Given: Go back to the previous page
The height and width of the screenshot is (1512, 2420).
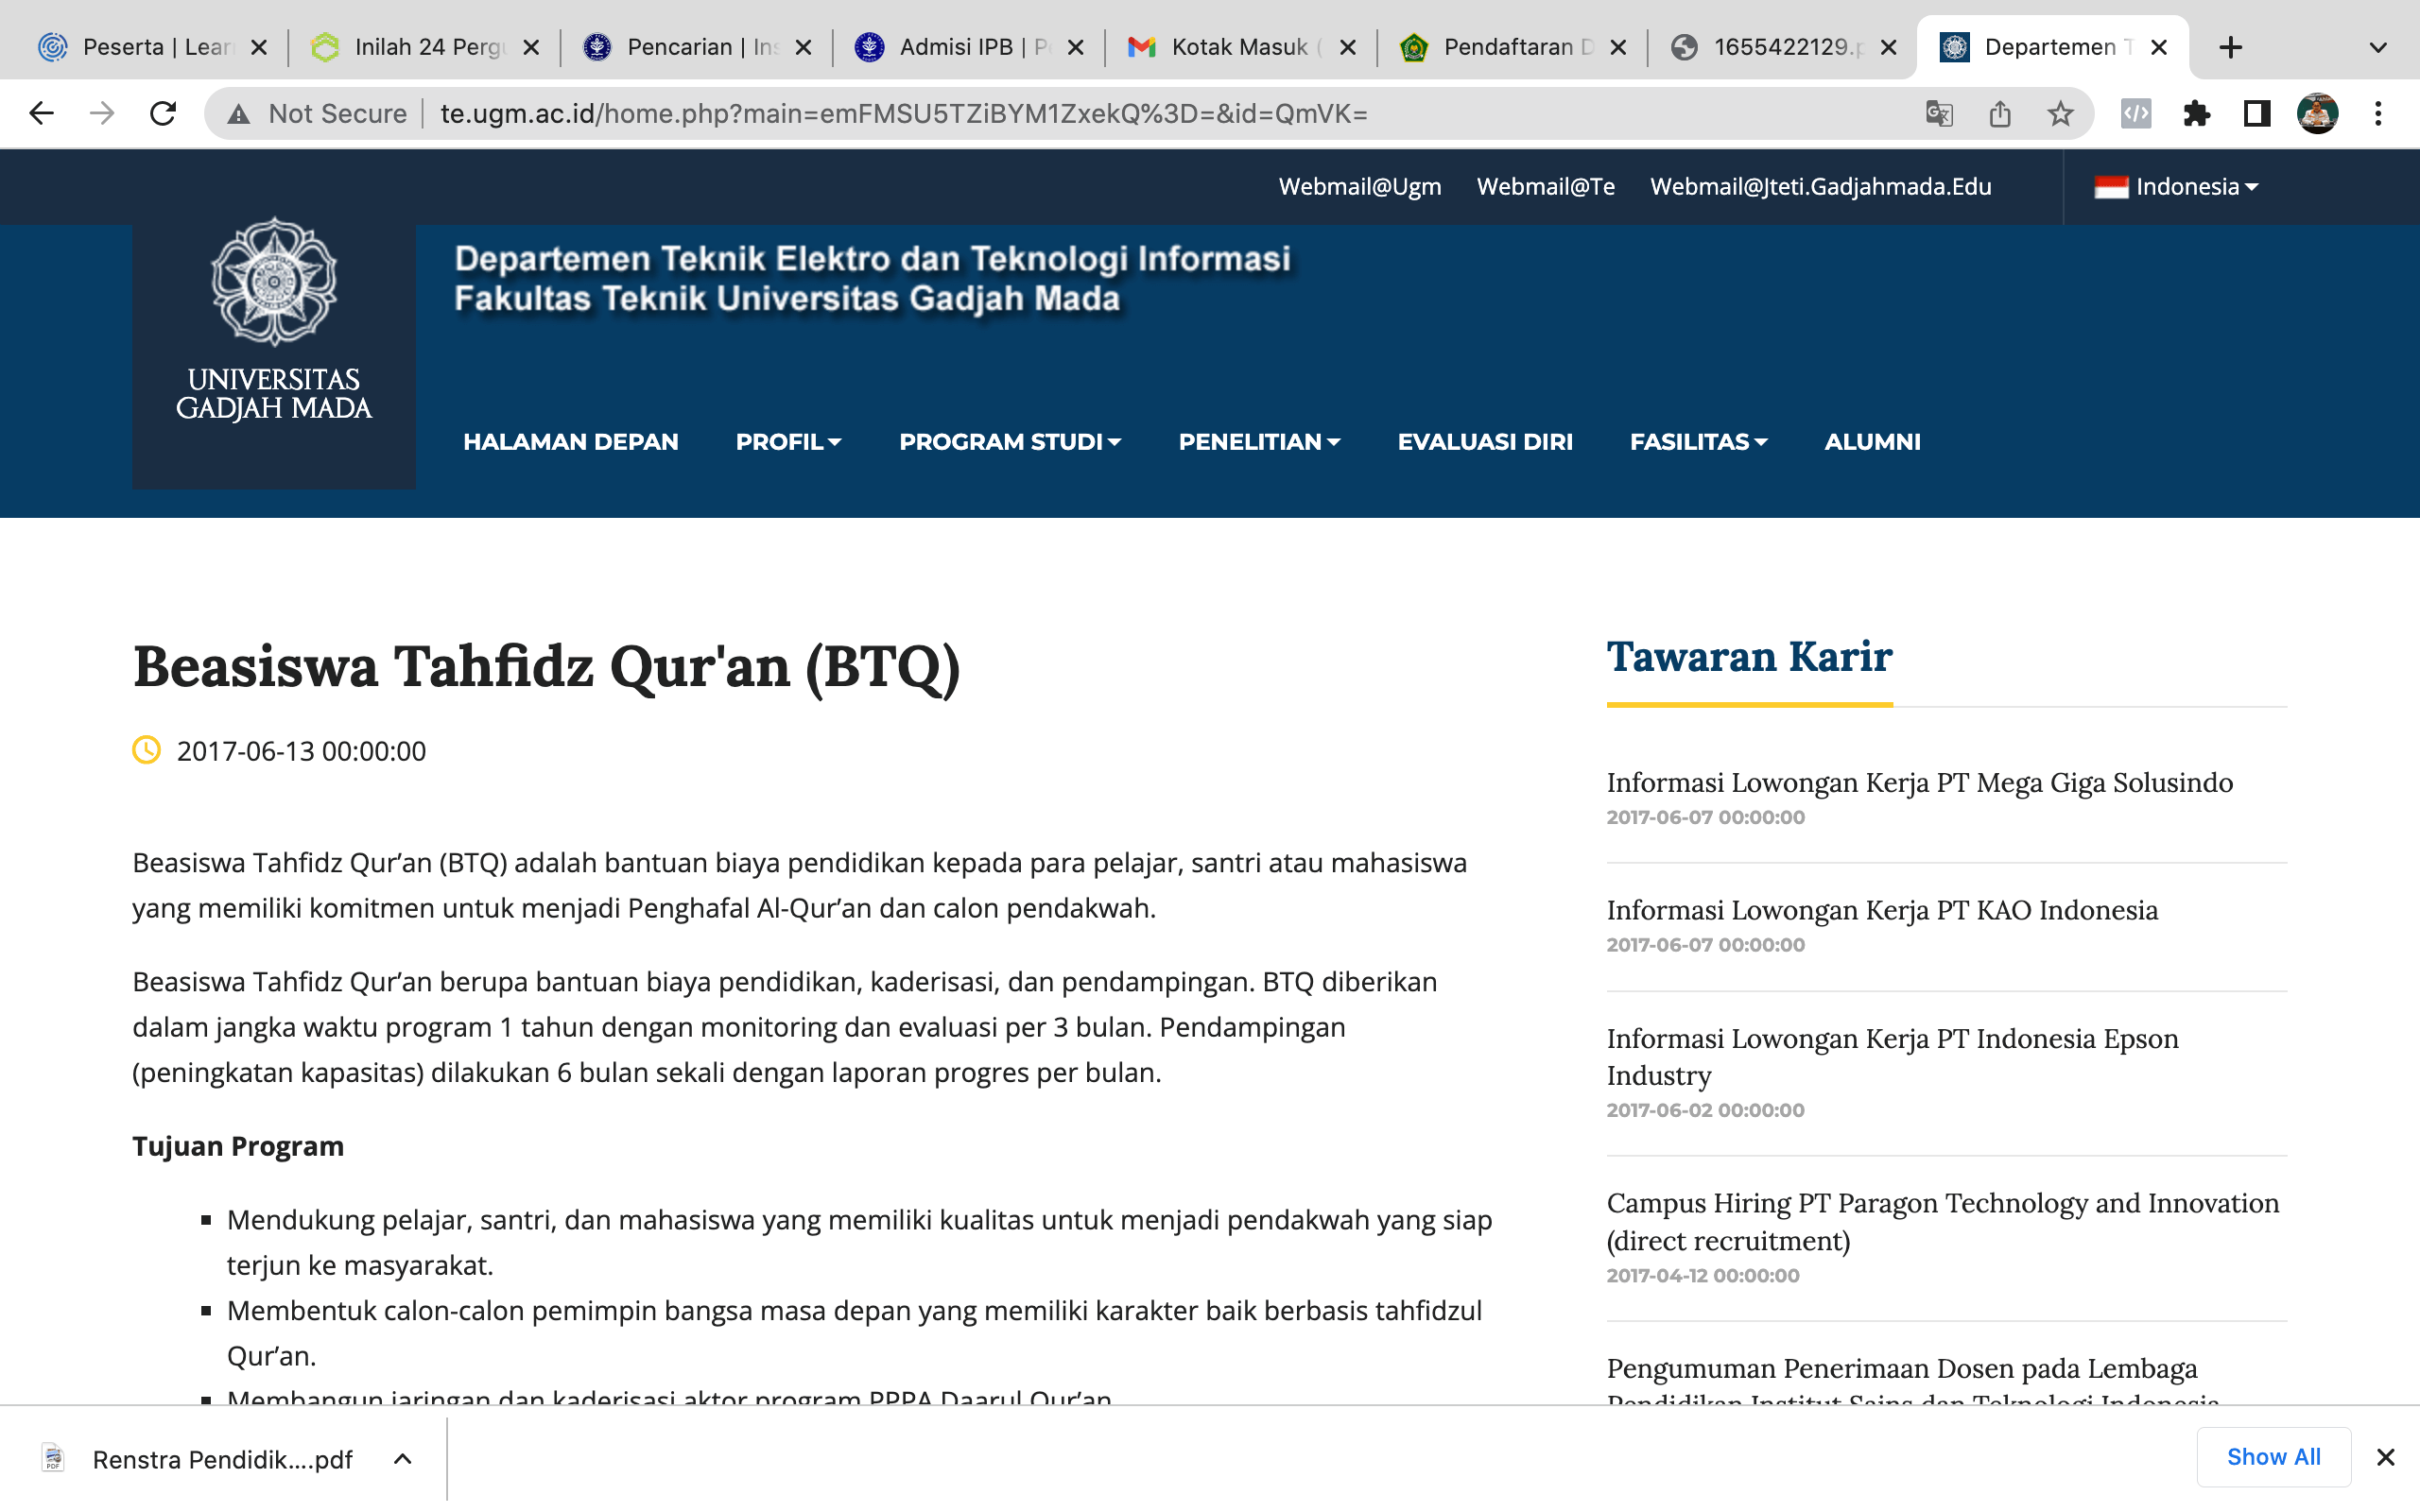Looking at the screenshot, I should click(x=41, y=113).
